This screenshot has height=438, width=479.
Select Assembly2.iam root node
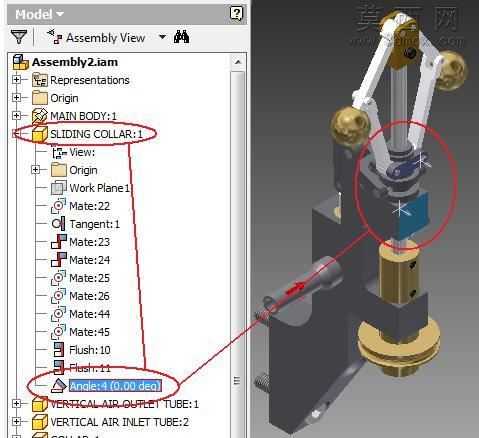(75, 62)
